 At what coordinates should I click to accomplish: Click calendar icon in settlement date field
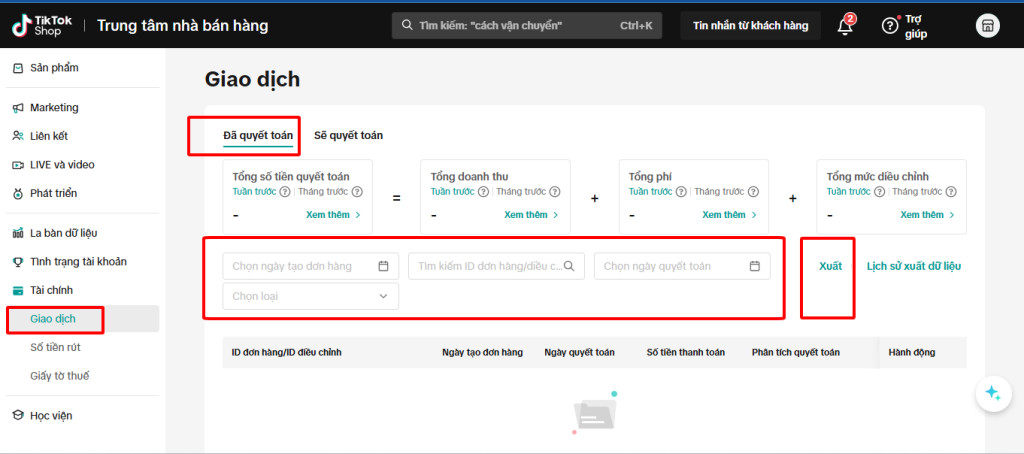click(x=755, y=266)
